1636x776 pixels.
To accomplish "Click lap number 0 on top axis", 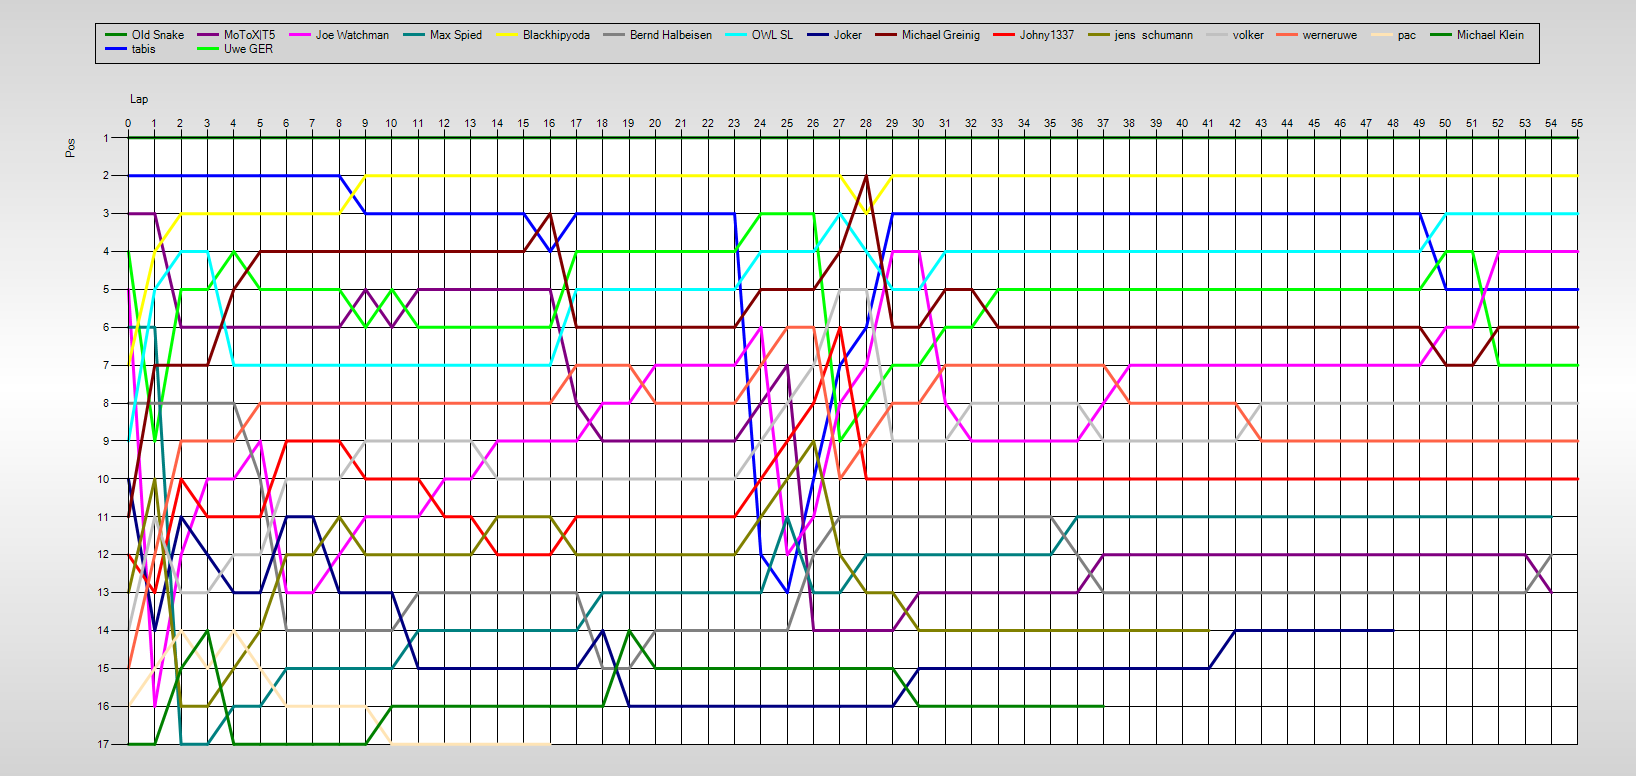I will [x=128, y=123].
